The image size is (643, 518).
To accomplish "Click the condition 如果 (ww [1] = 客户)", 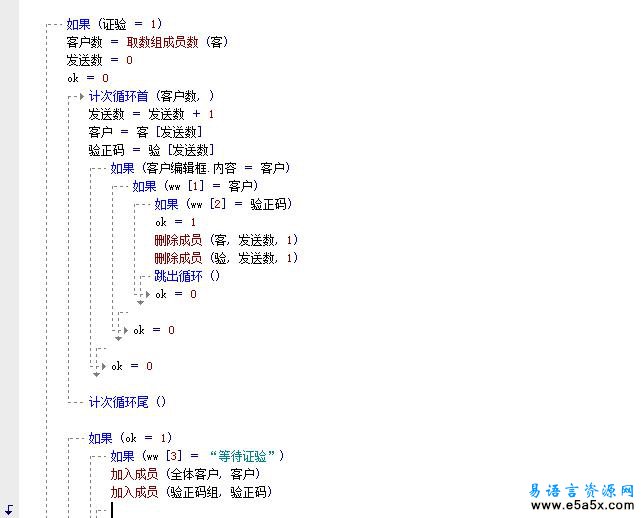I will (195, 186).
